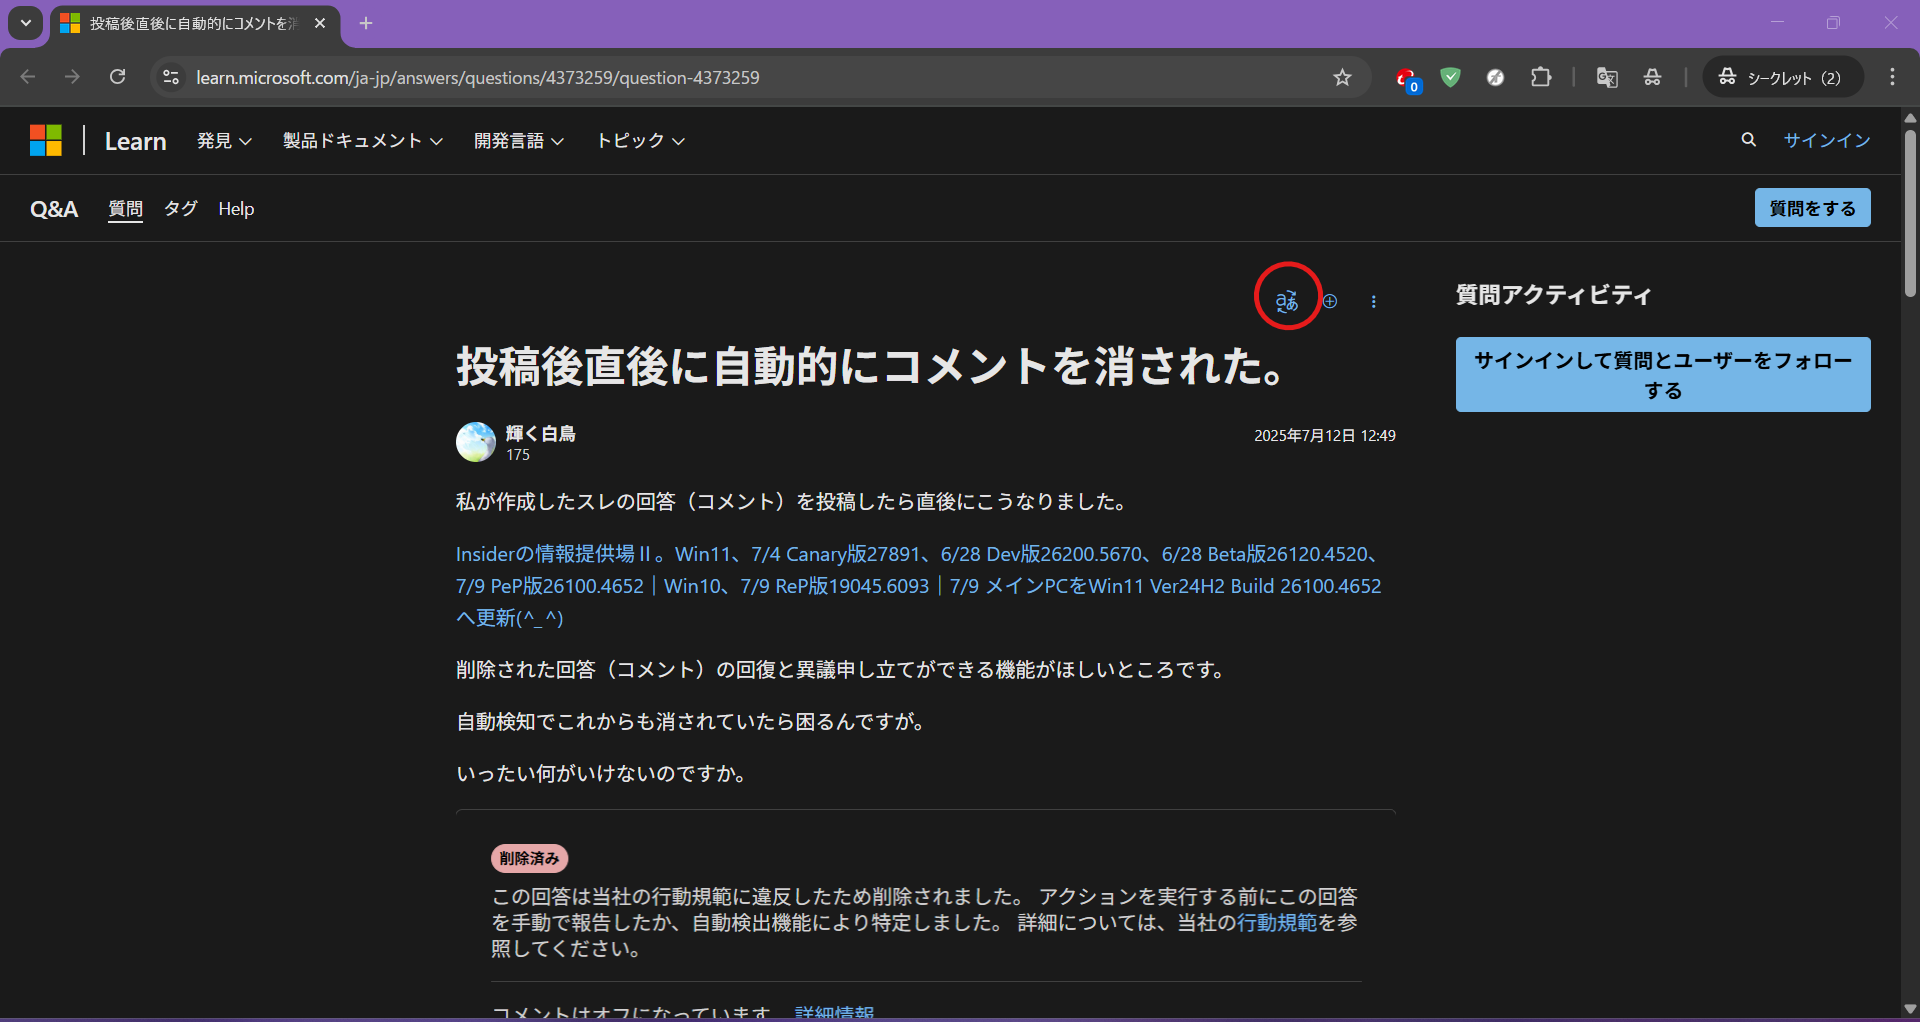The height and width of the screenshot is (1022, 1920).
Task: Go back with the browser back arrow
Action: click(x=28, y=77)
